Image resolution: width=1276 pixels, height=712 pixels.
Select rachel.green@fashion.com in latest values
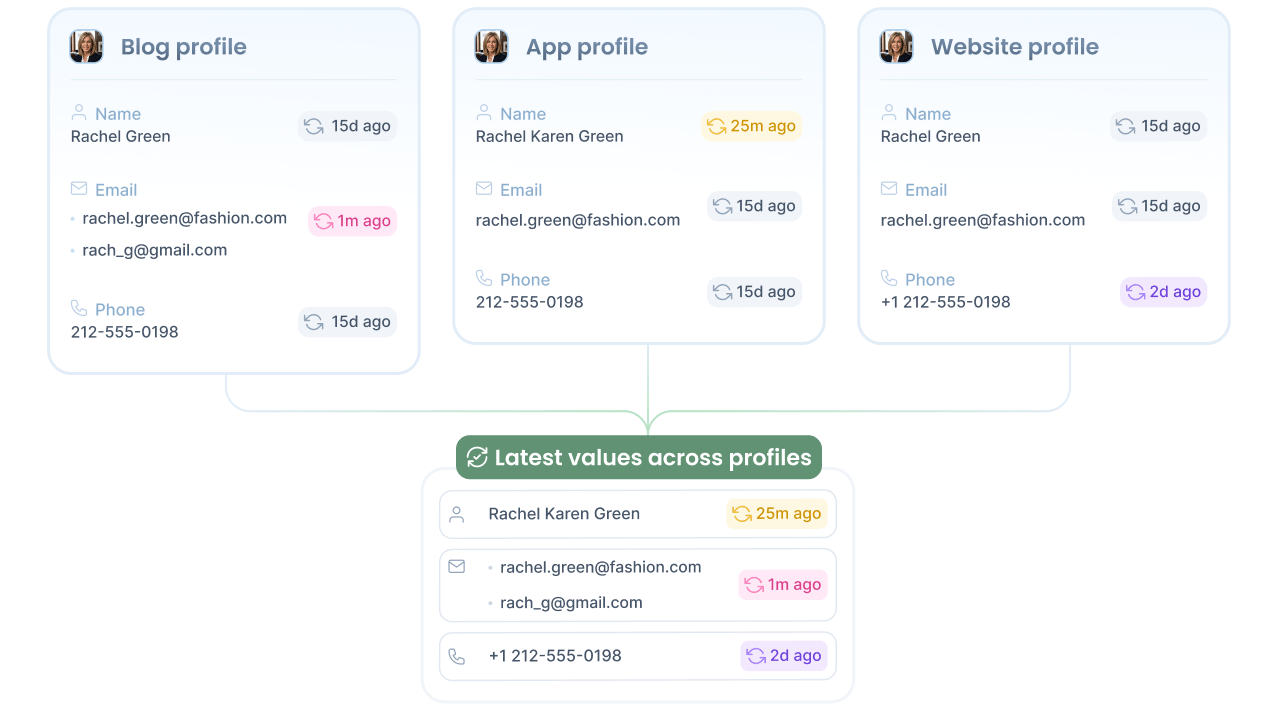point(600,567)
